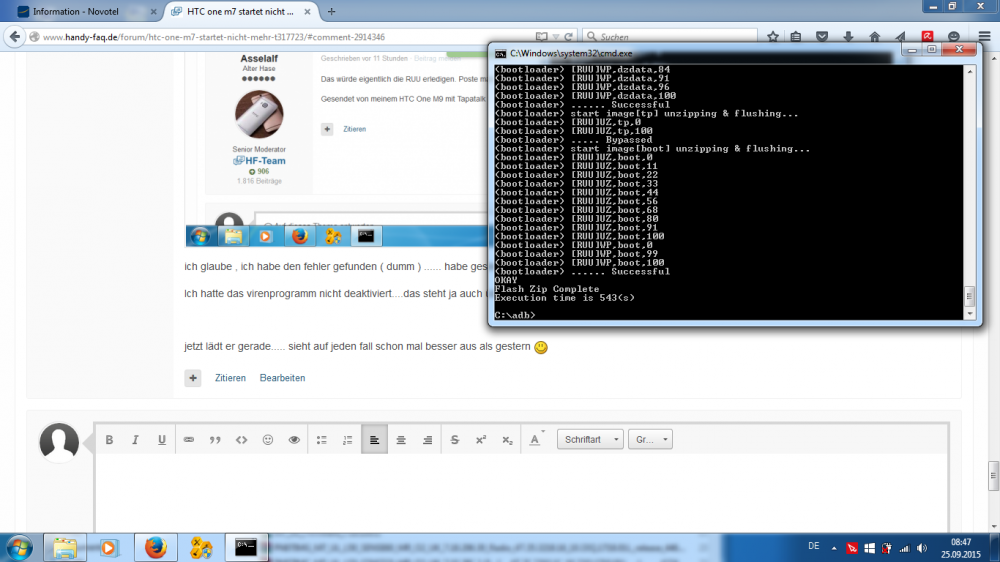Insert a bulleted list
Screen dimensions: 1000x562
click(322, 439)
